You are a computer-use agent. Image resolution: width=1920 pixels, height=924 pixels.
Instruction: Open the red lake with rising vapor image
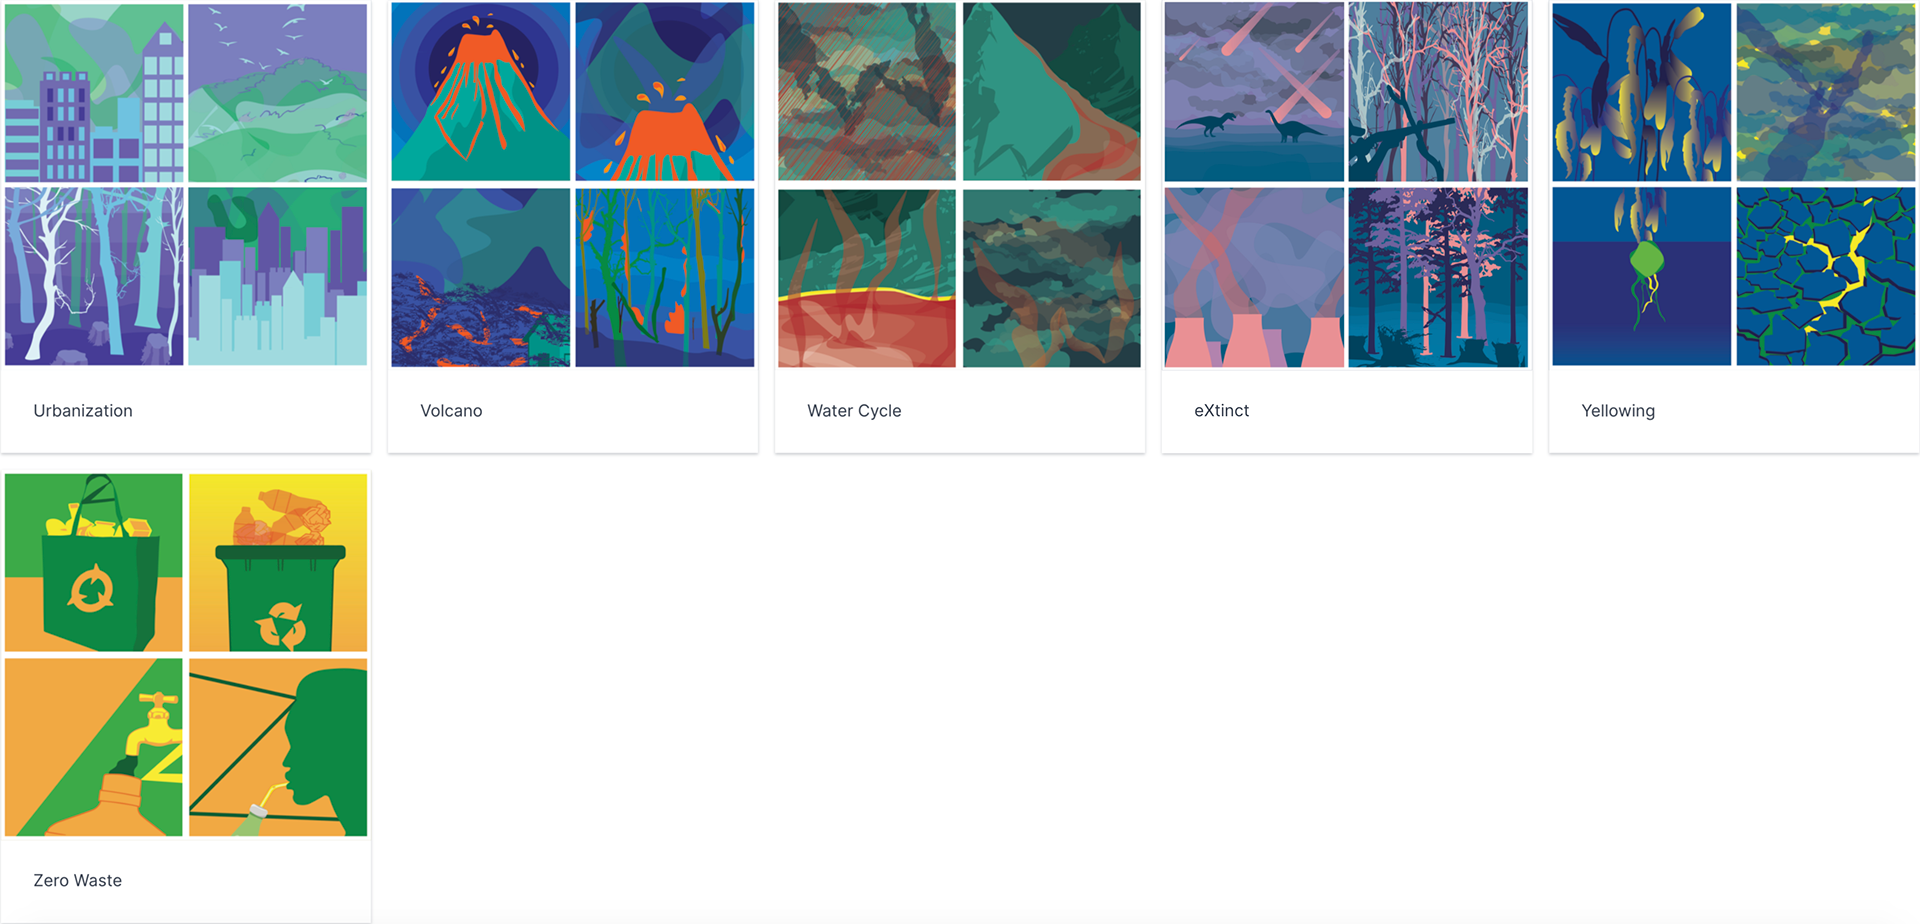tap(867, 278)
